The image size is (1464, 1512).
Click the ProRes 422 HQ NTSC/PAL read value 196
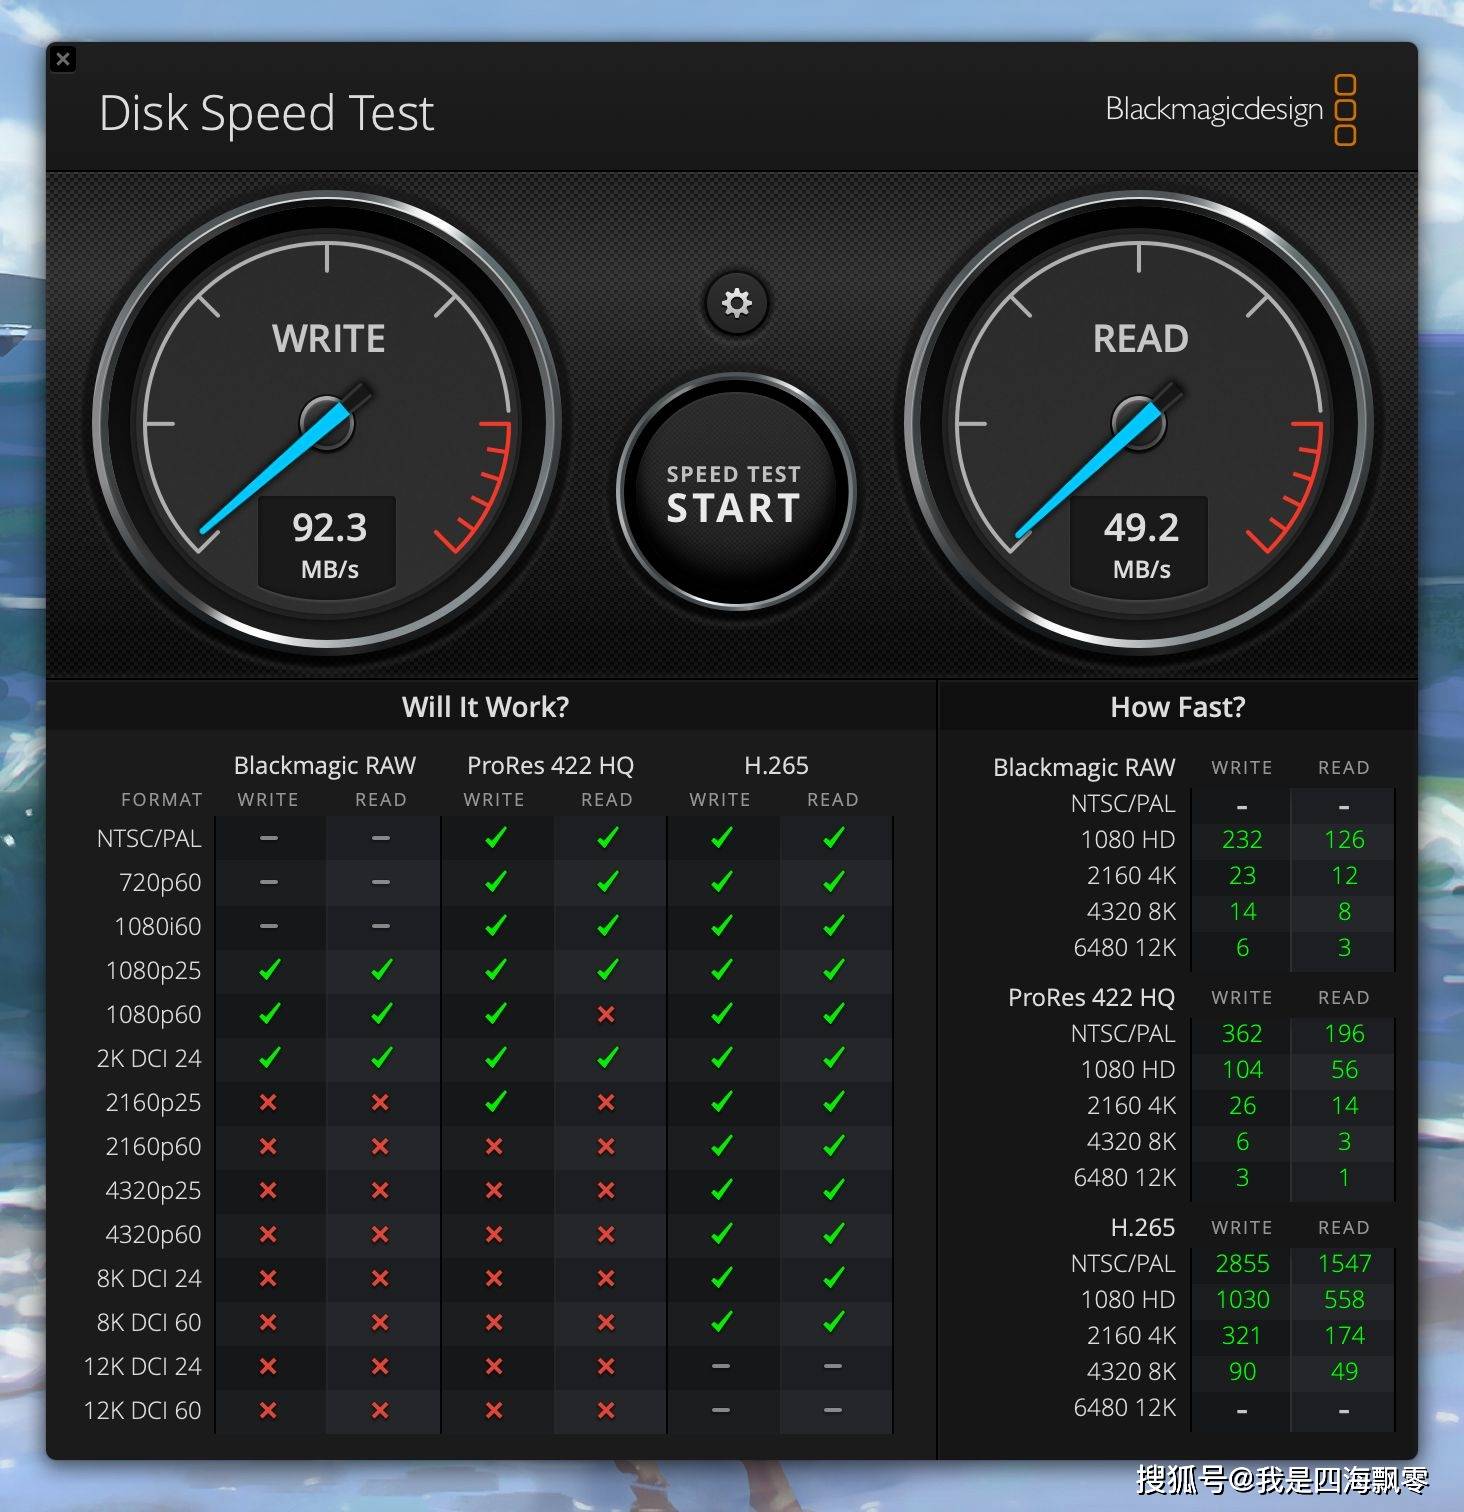1344,1033
